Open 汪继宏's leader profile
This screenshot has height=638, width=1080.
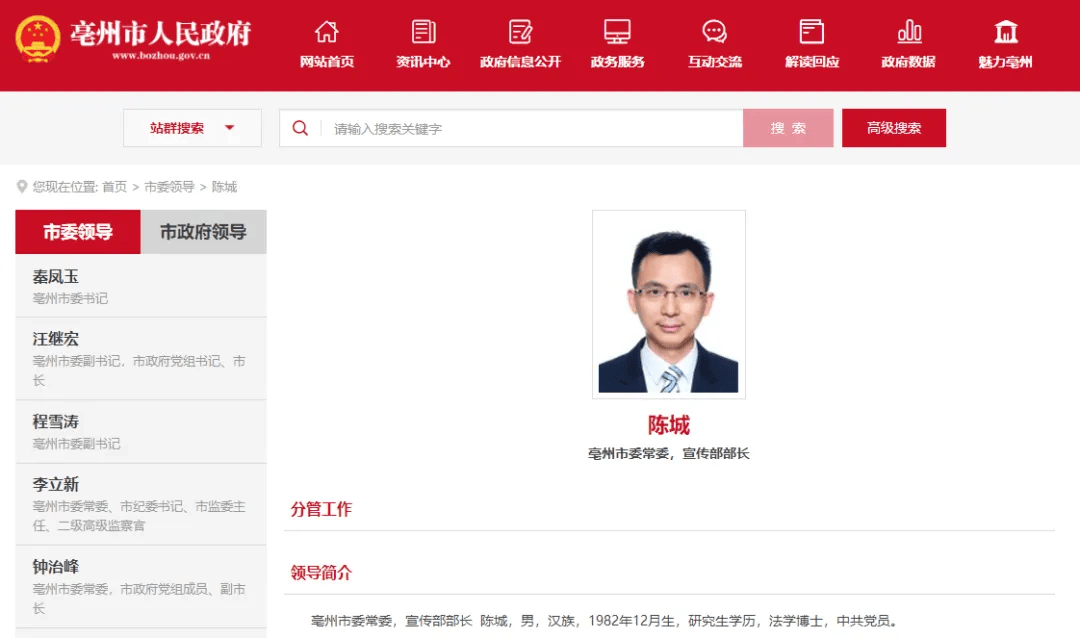[141, 359]
